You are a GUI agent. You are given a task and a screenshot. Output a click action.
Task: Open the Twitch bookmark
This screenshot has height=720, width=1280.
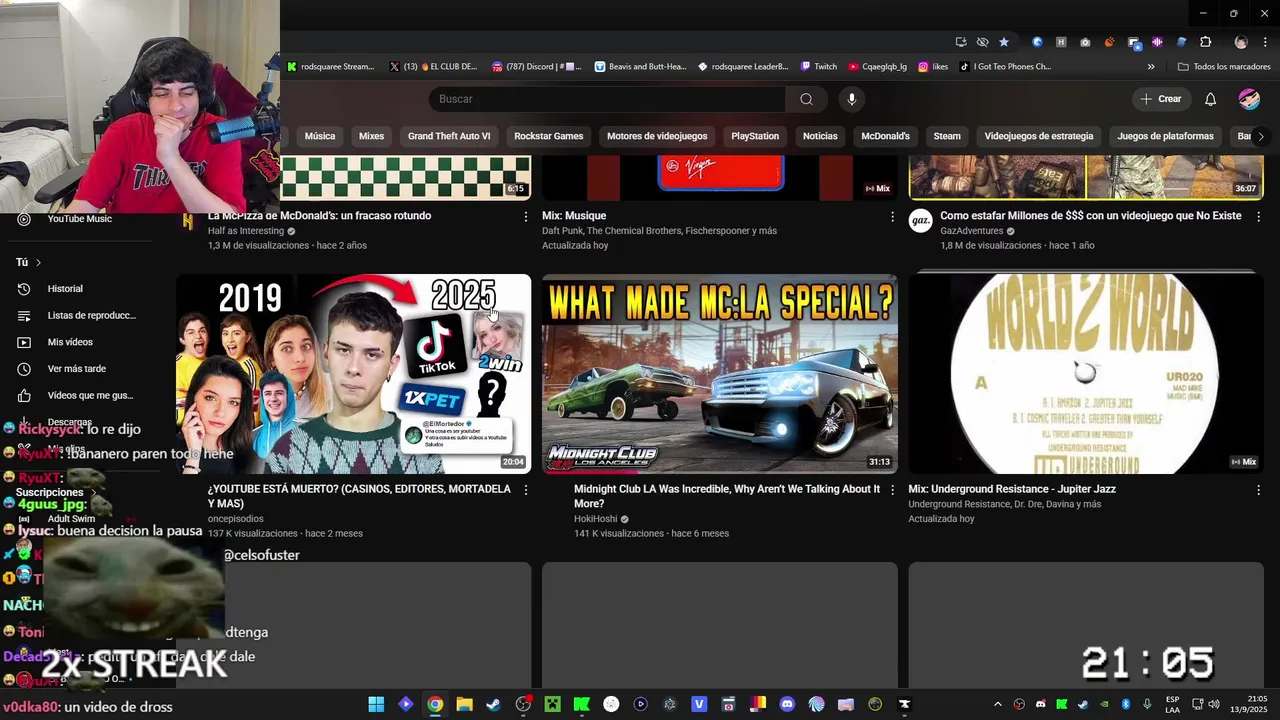point(819,67)
